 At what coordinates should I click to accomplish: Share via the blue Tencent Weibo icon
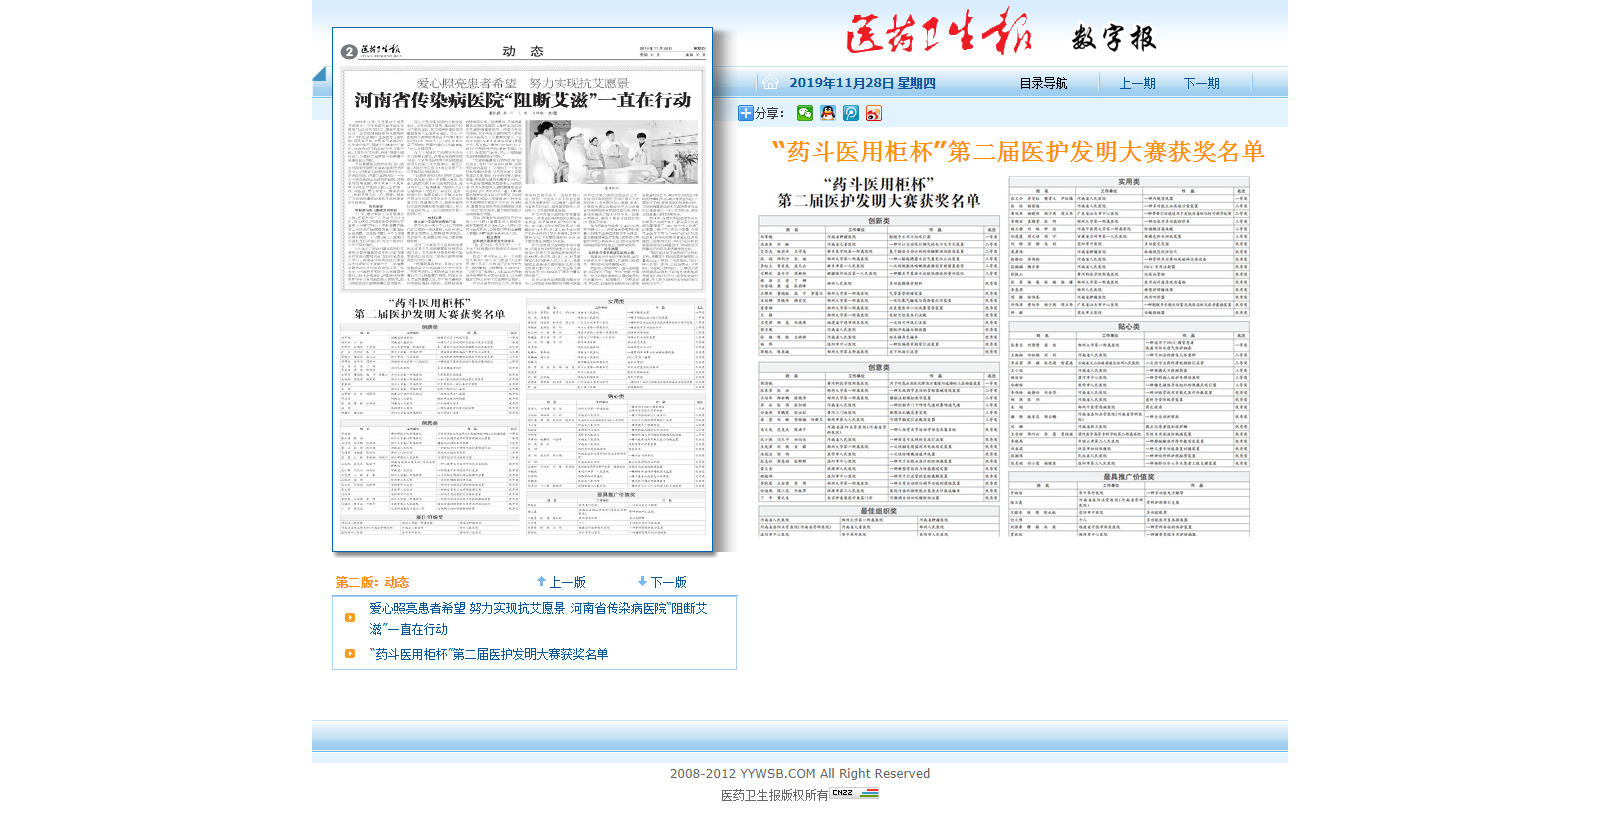[851, 114]
